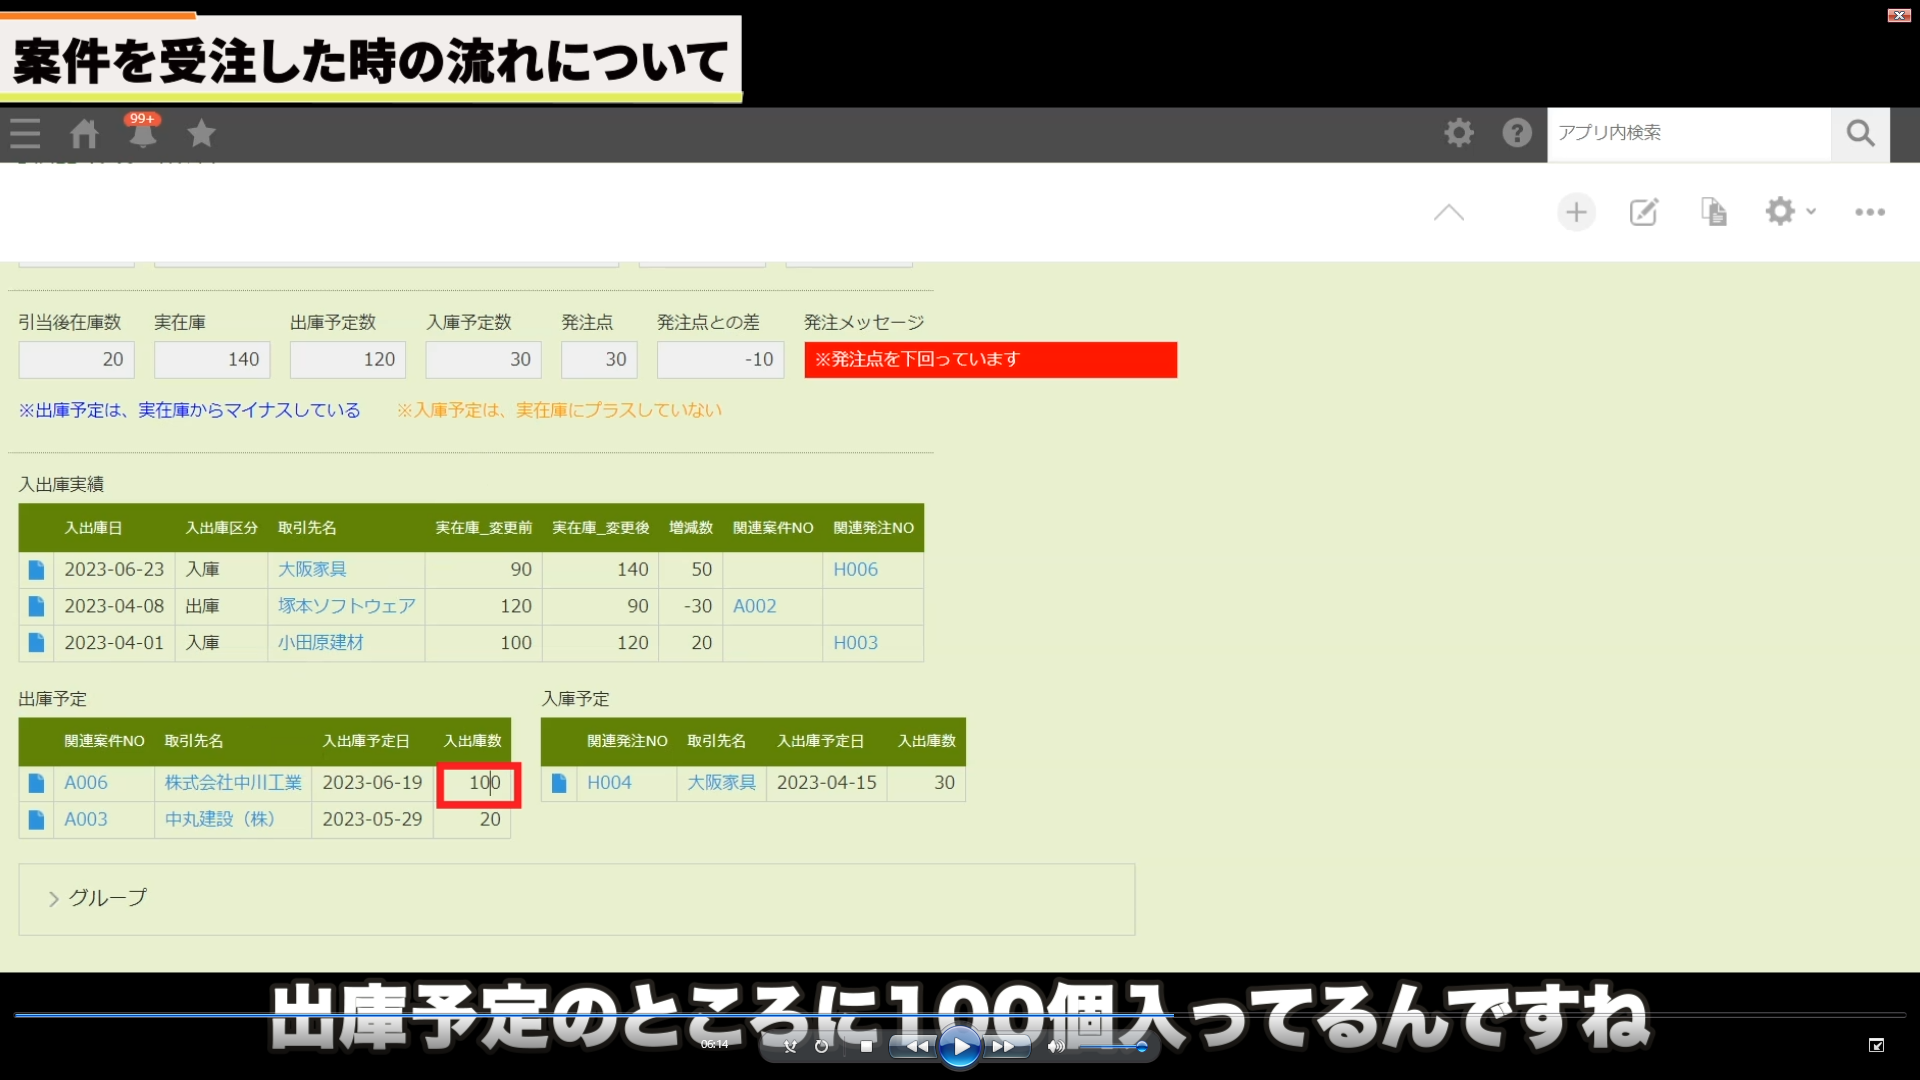This screenshot has width=1920, height=1080.
Task: Open the A006 related case link
Action: tap(86, 783)
